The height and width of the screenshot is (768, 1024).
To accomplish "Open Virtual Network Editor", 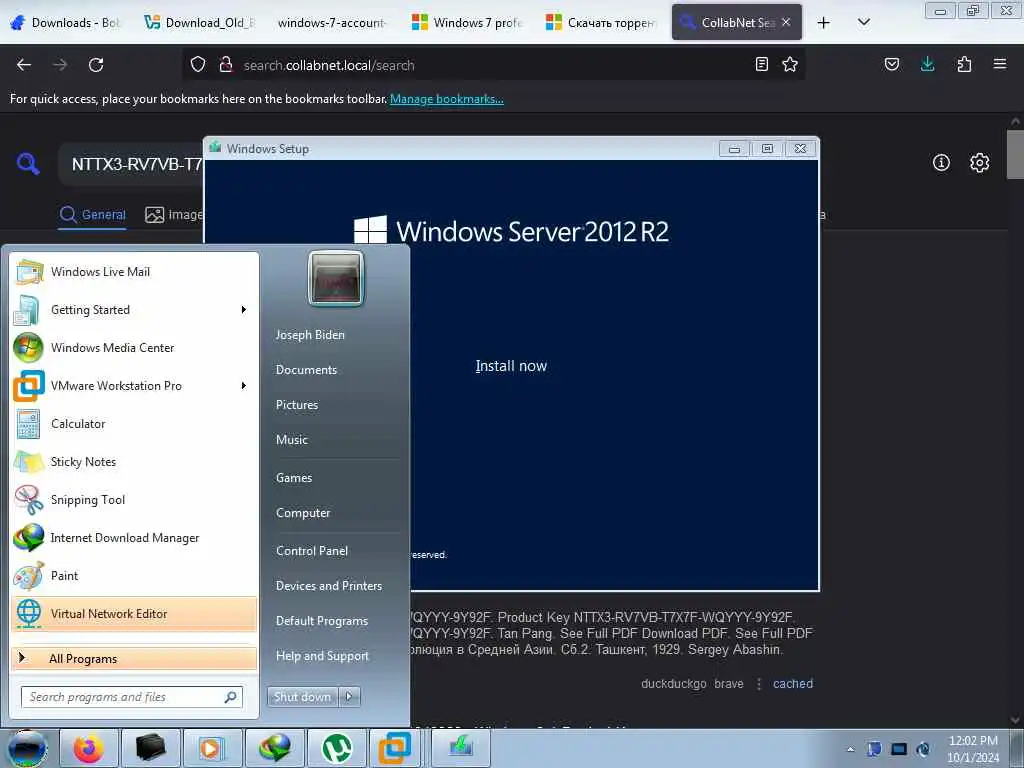I will coord(134,614).
